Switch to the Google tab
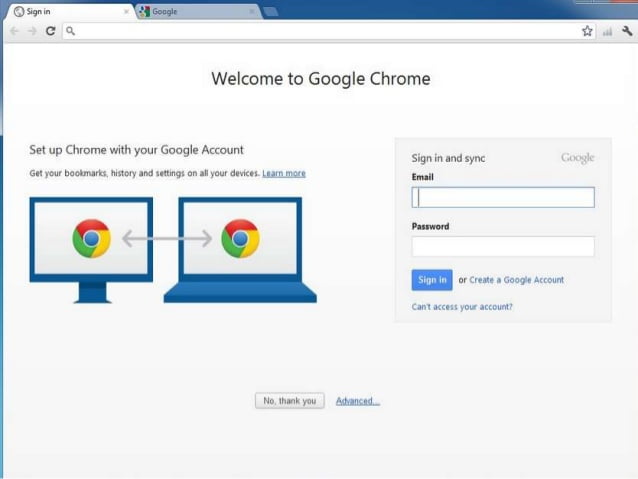The width and height of the screenshot is (638, 479). tap(198, 12)
